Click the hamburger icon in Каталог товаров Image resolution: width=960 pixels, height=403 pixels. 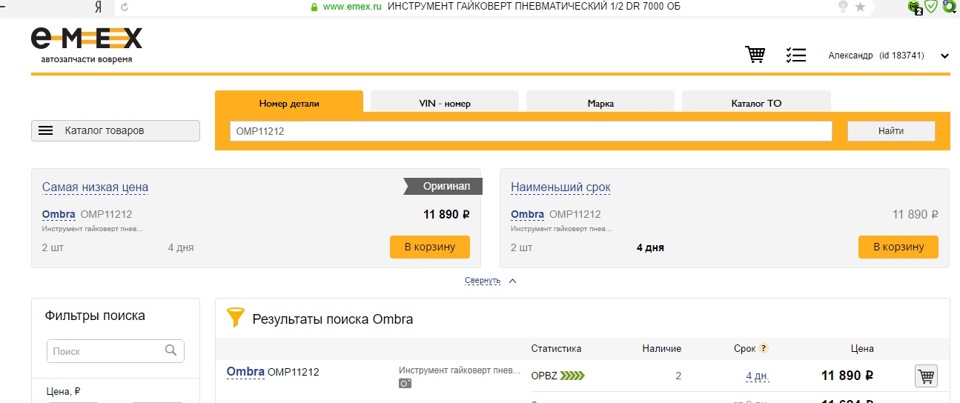(x=45, y=131)
